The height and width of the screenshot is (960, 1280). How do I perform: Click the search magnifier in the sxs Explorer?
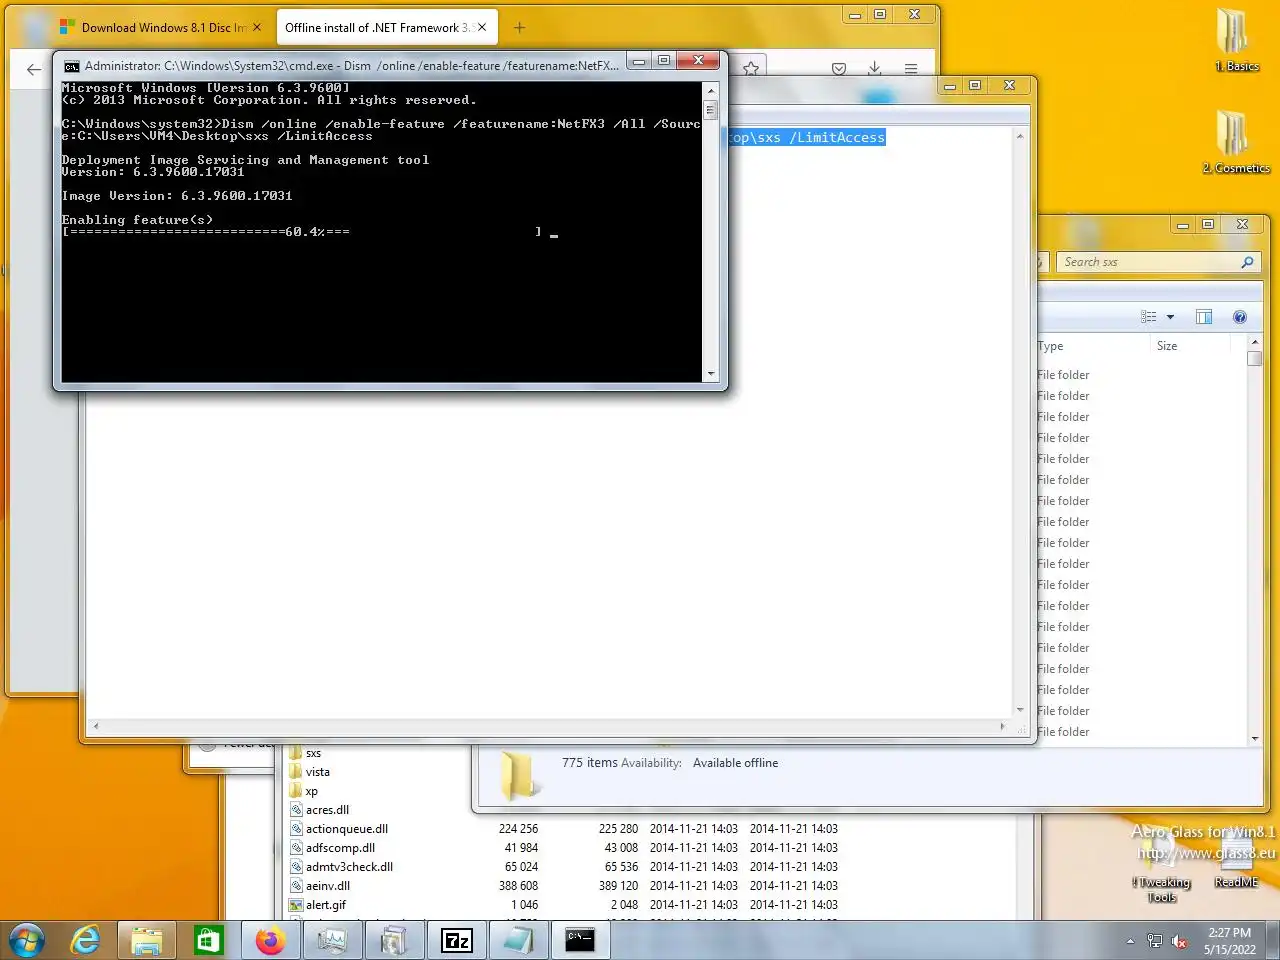(x=1247, y=262)
